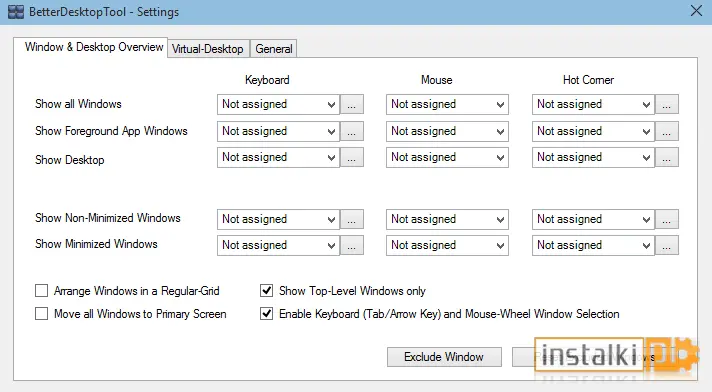Open Keyboard dropdown for Show Desktop

click(278, 158)
